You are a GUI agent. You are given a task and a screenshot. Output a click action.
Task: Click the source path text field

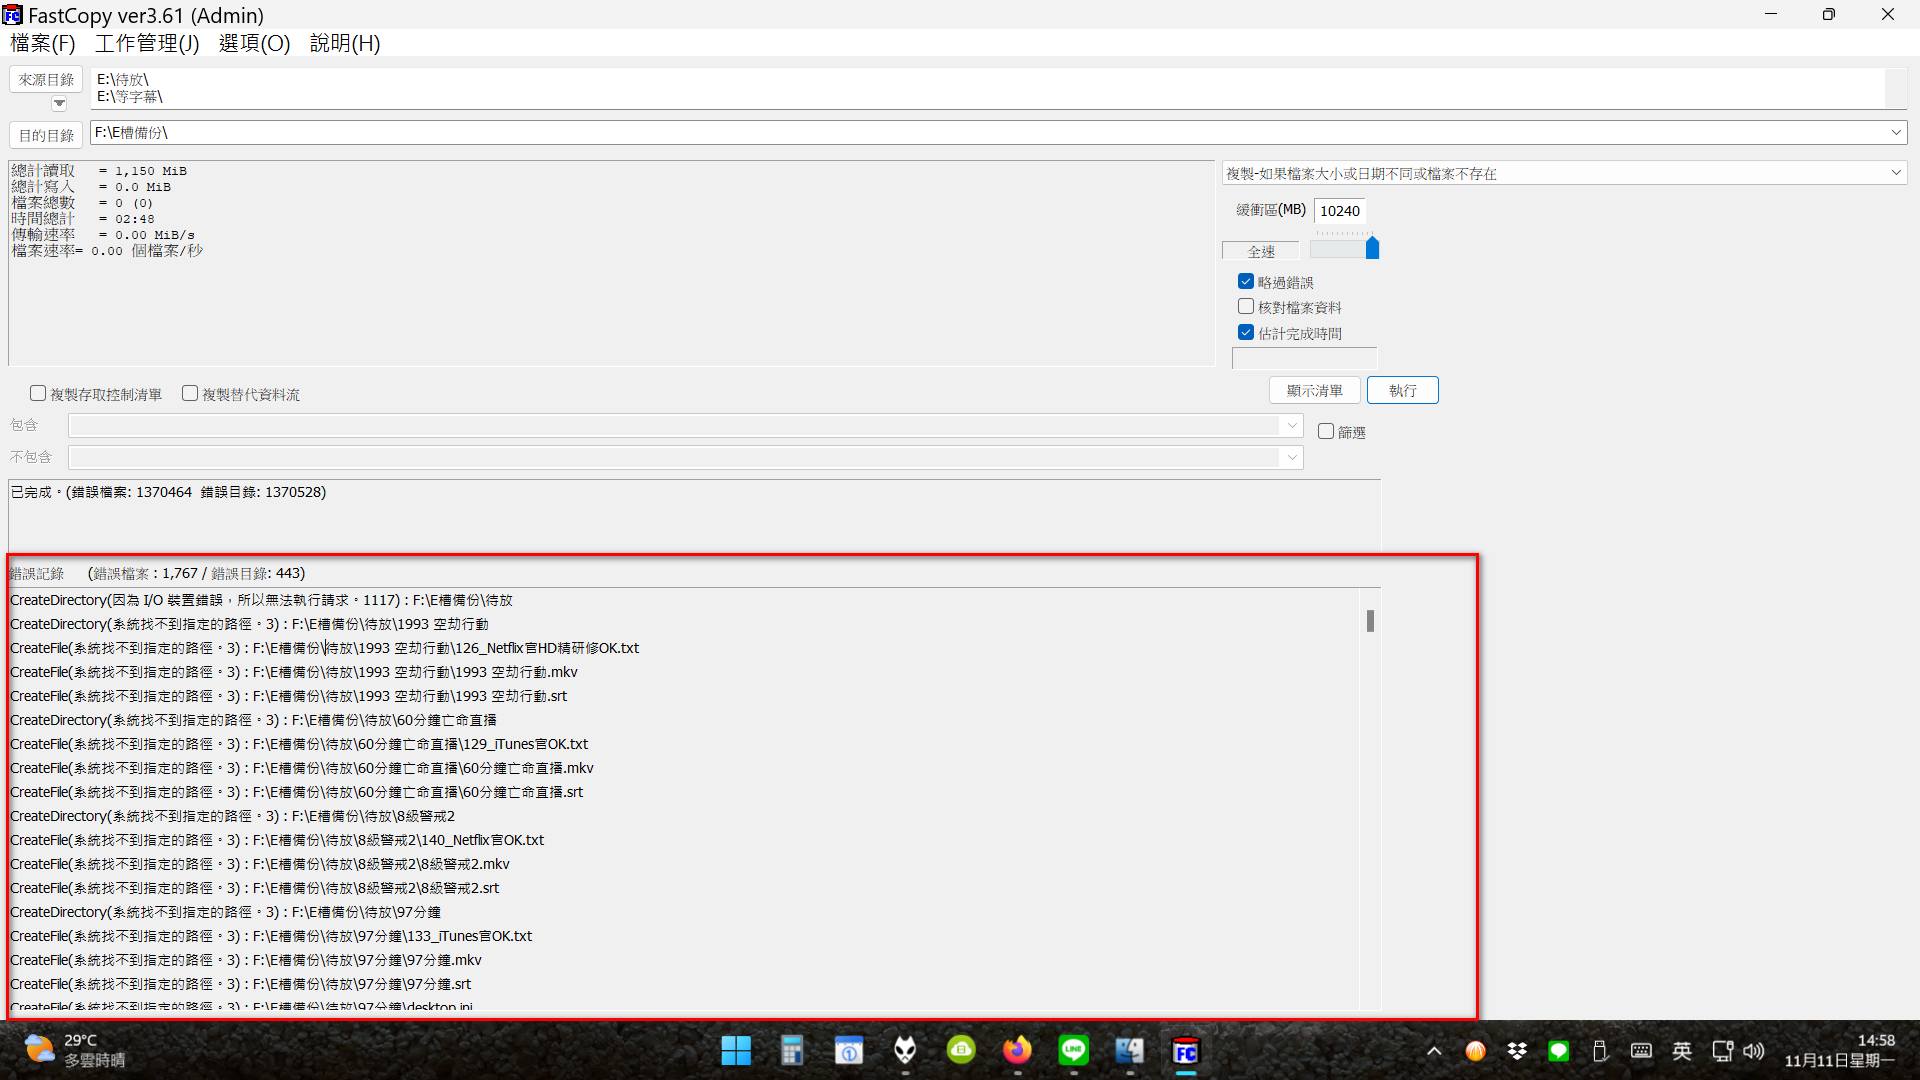click(x=988, y=88)
